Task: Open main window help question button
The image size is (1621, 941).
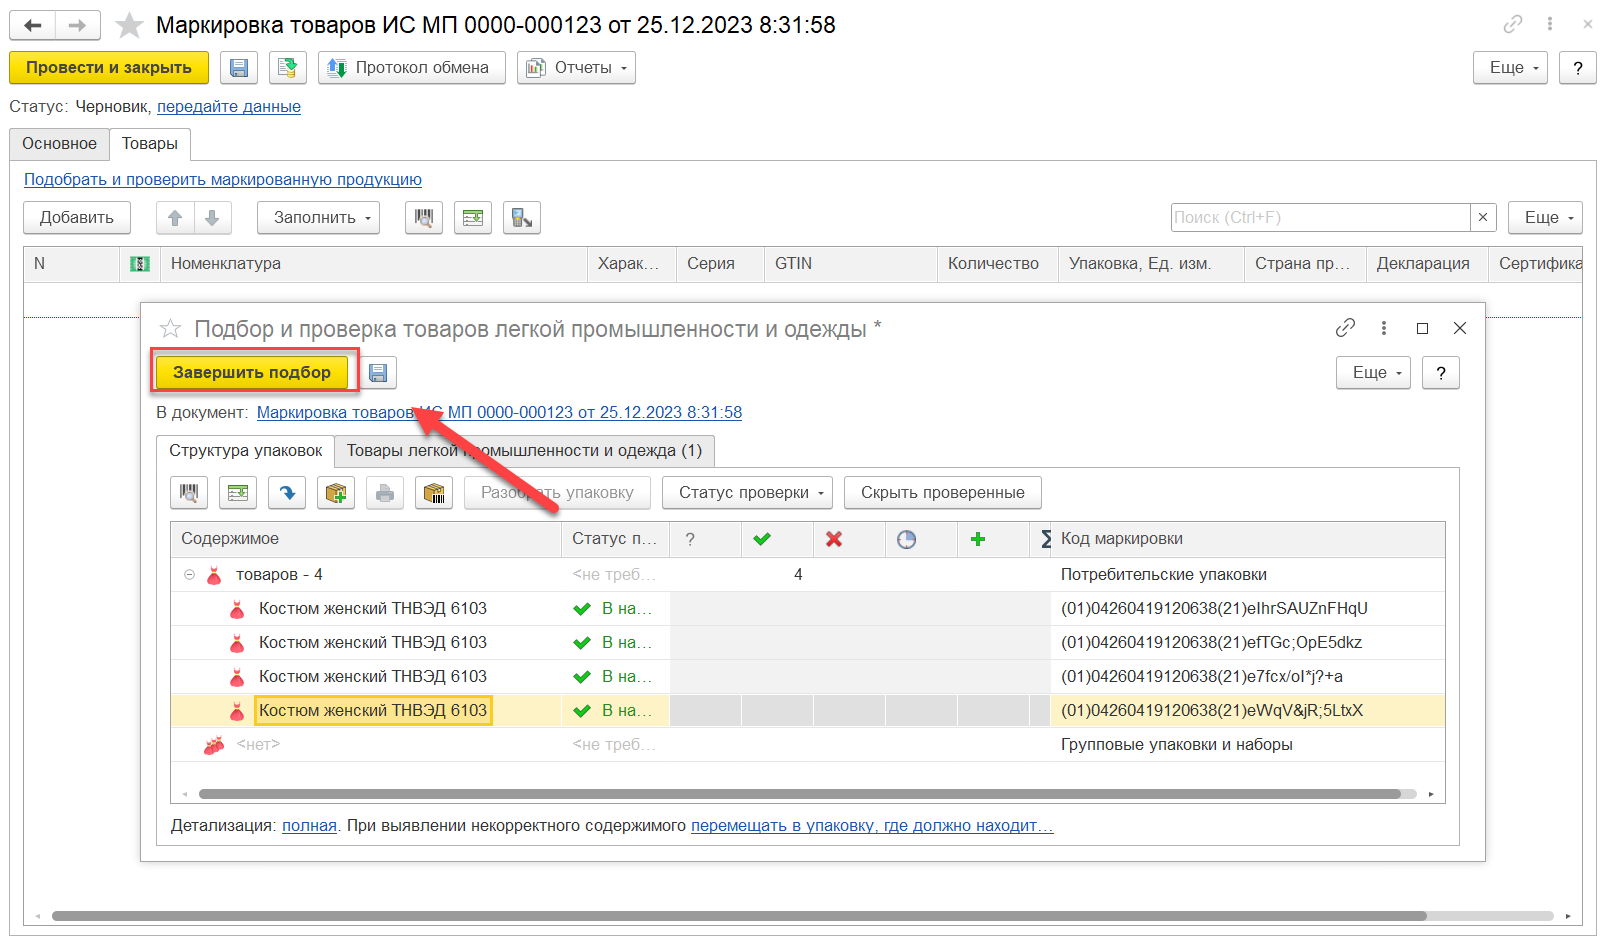Action: [x=1578, y=68]
